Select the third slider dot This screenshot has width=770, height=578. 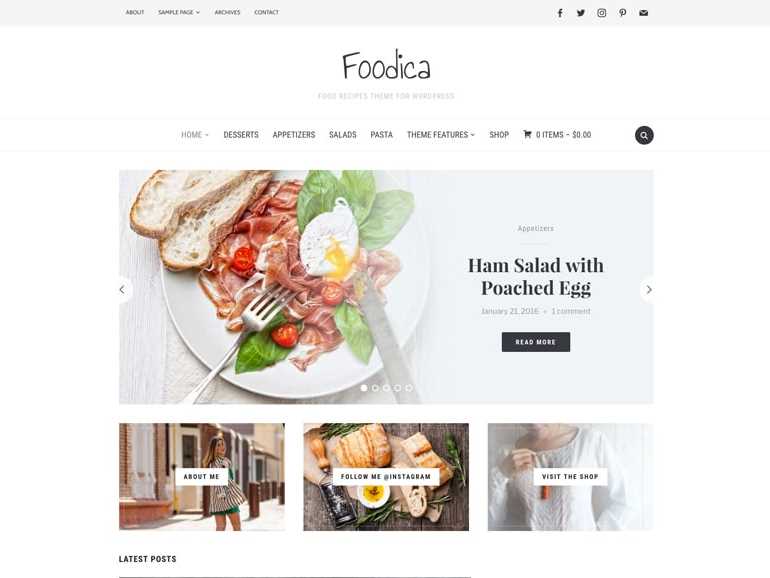[386, 388]
